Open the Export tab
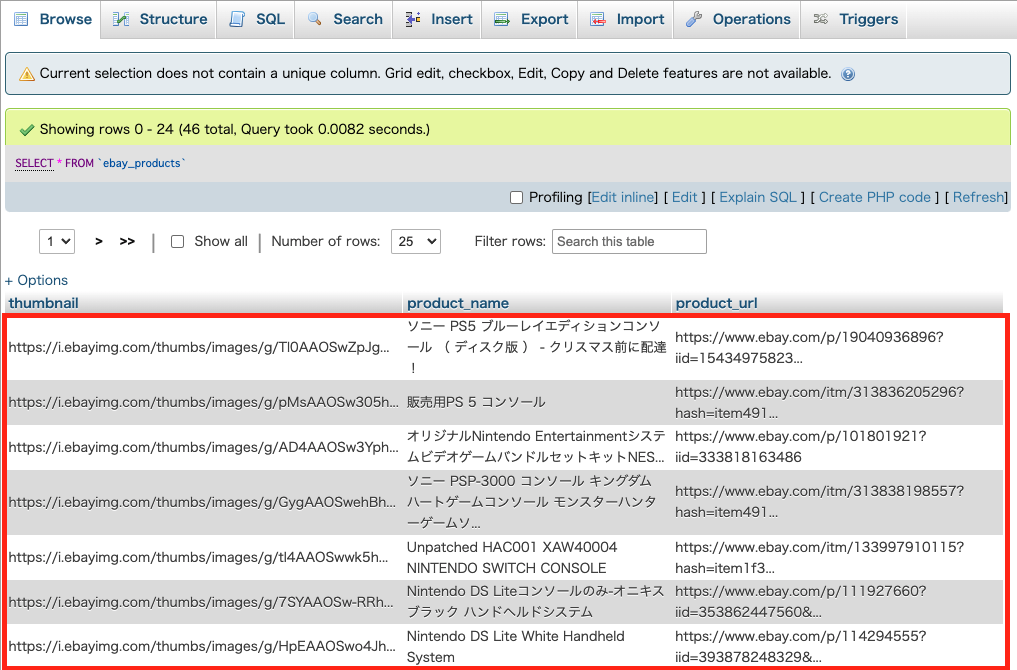 pos(531,19)
